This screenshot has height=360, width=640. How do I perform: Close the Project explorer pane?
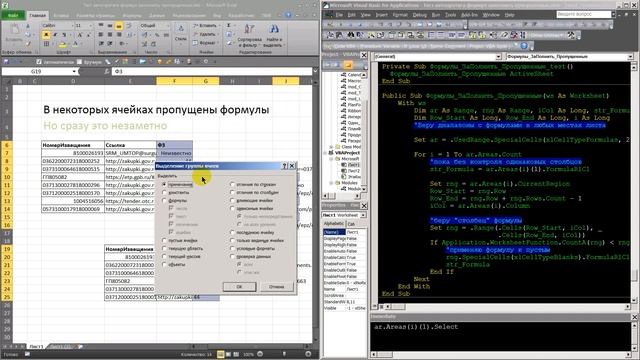(364, 55)
